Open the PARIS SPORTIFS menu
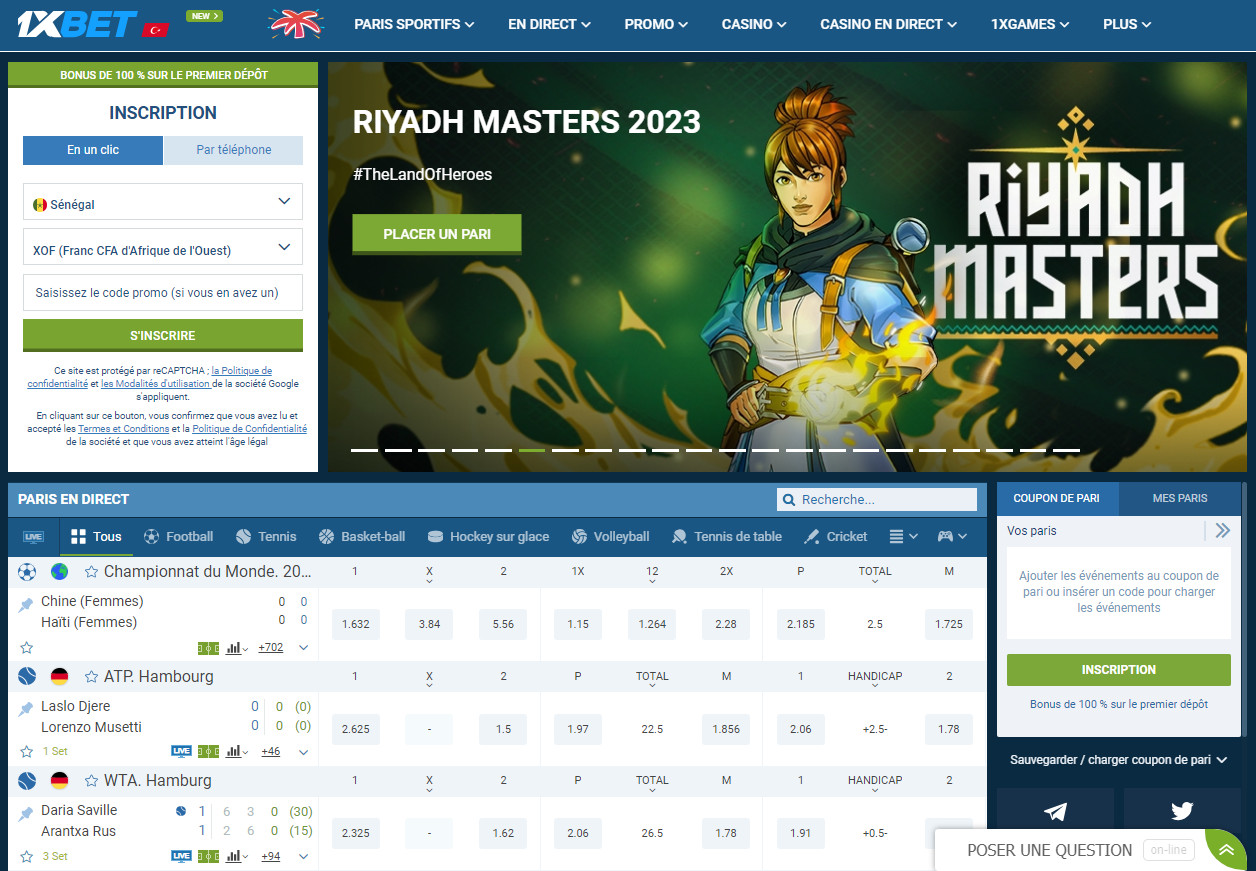Screen dimensions: 1256x871 pyautogui.click(x=414, y=24)
